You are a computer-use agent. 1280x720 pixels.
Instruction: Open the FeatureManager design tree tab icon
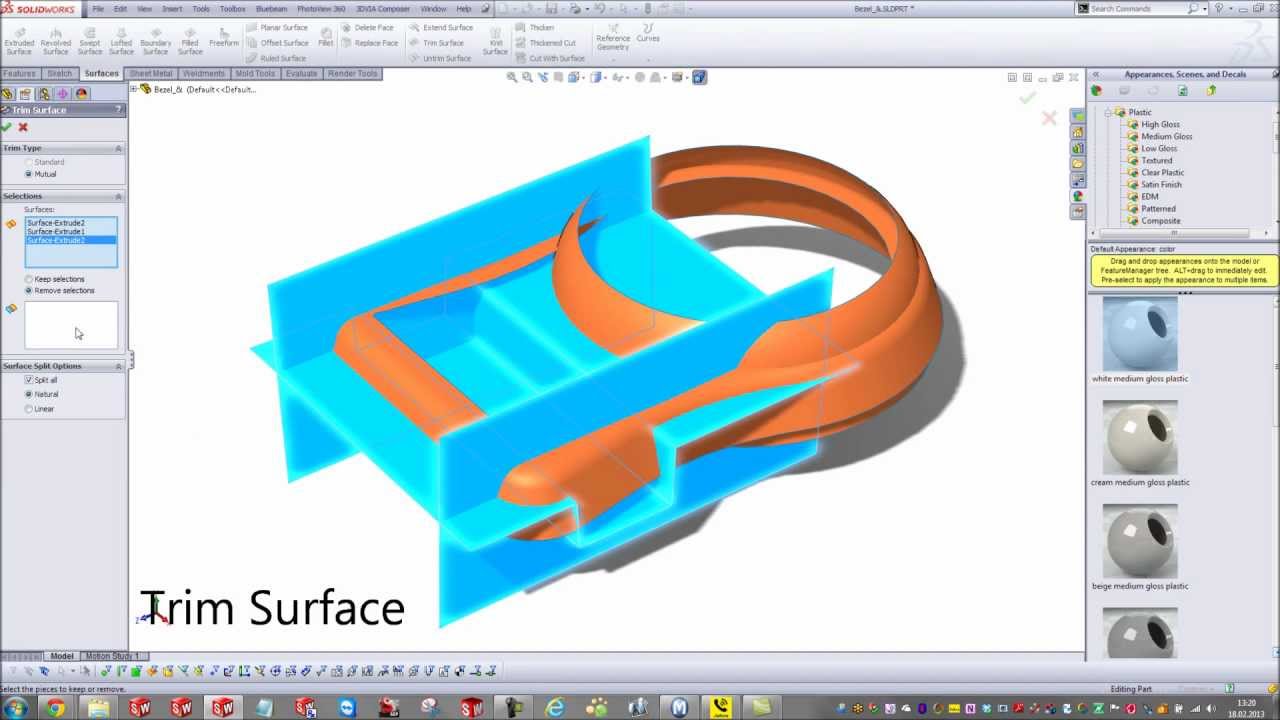(x=8, y=93)
